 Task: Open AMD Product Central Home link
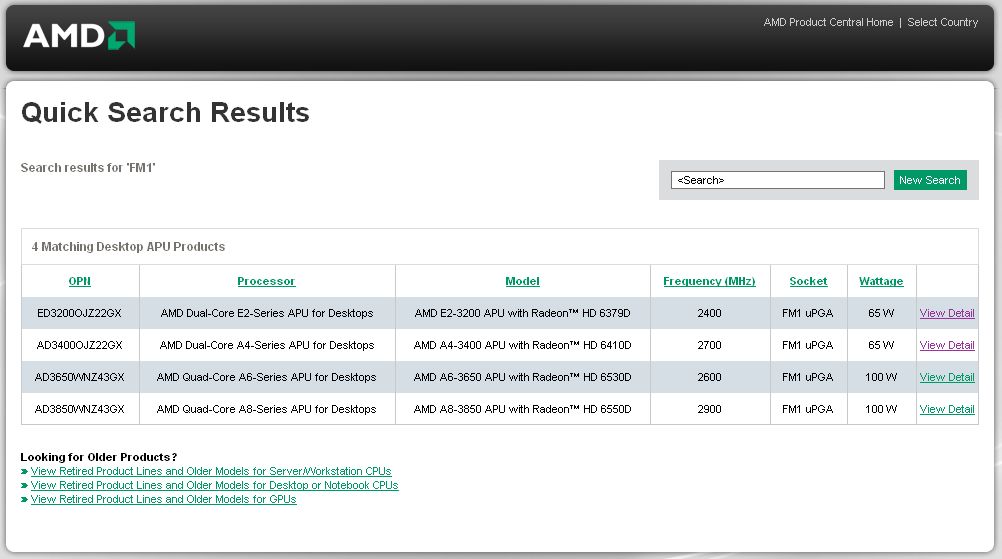tap(828, 22)
